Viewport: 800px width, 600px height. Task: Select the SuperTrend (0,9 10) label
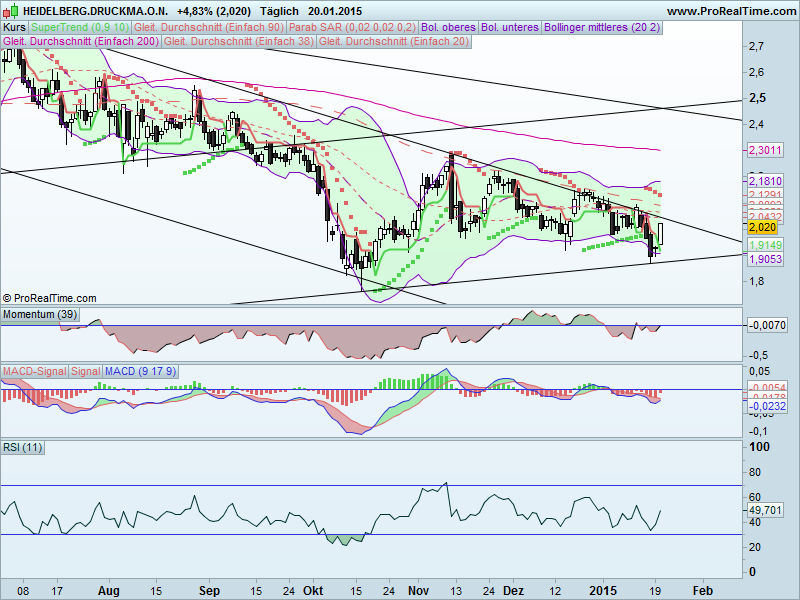tap(80, 27)
